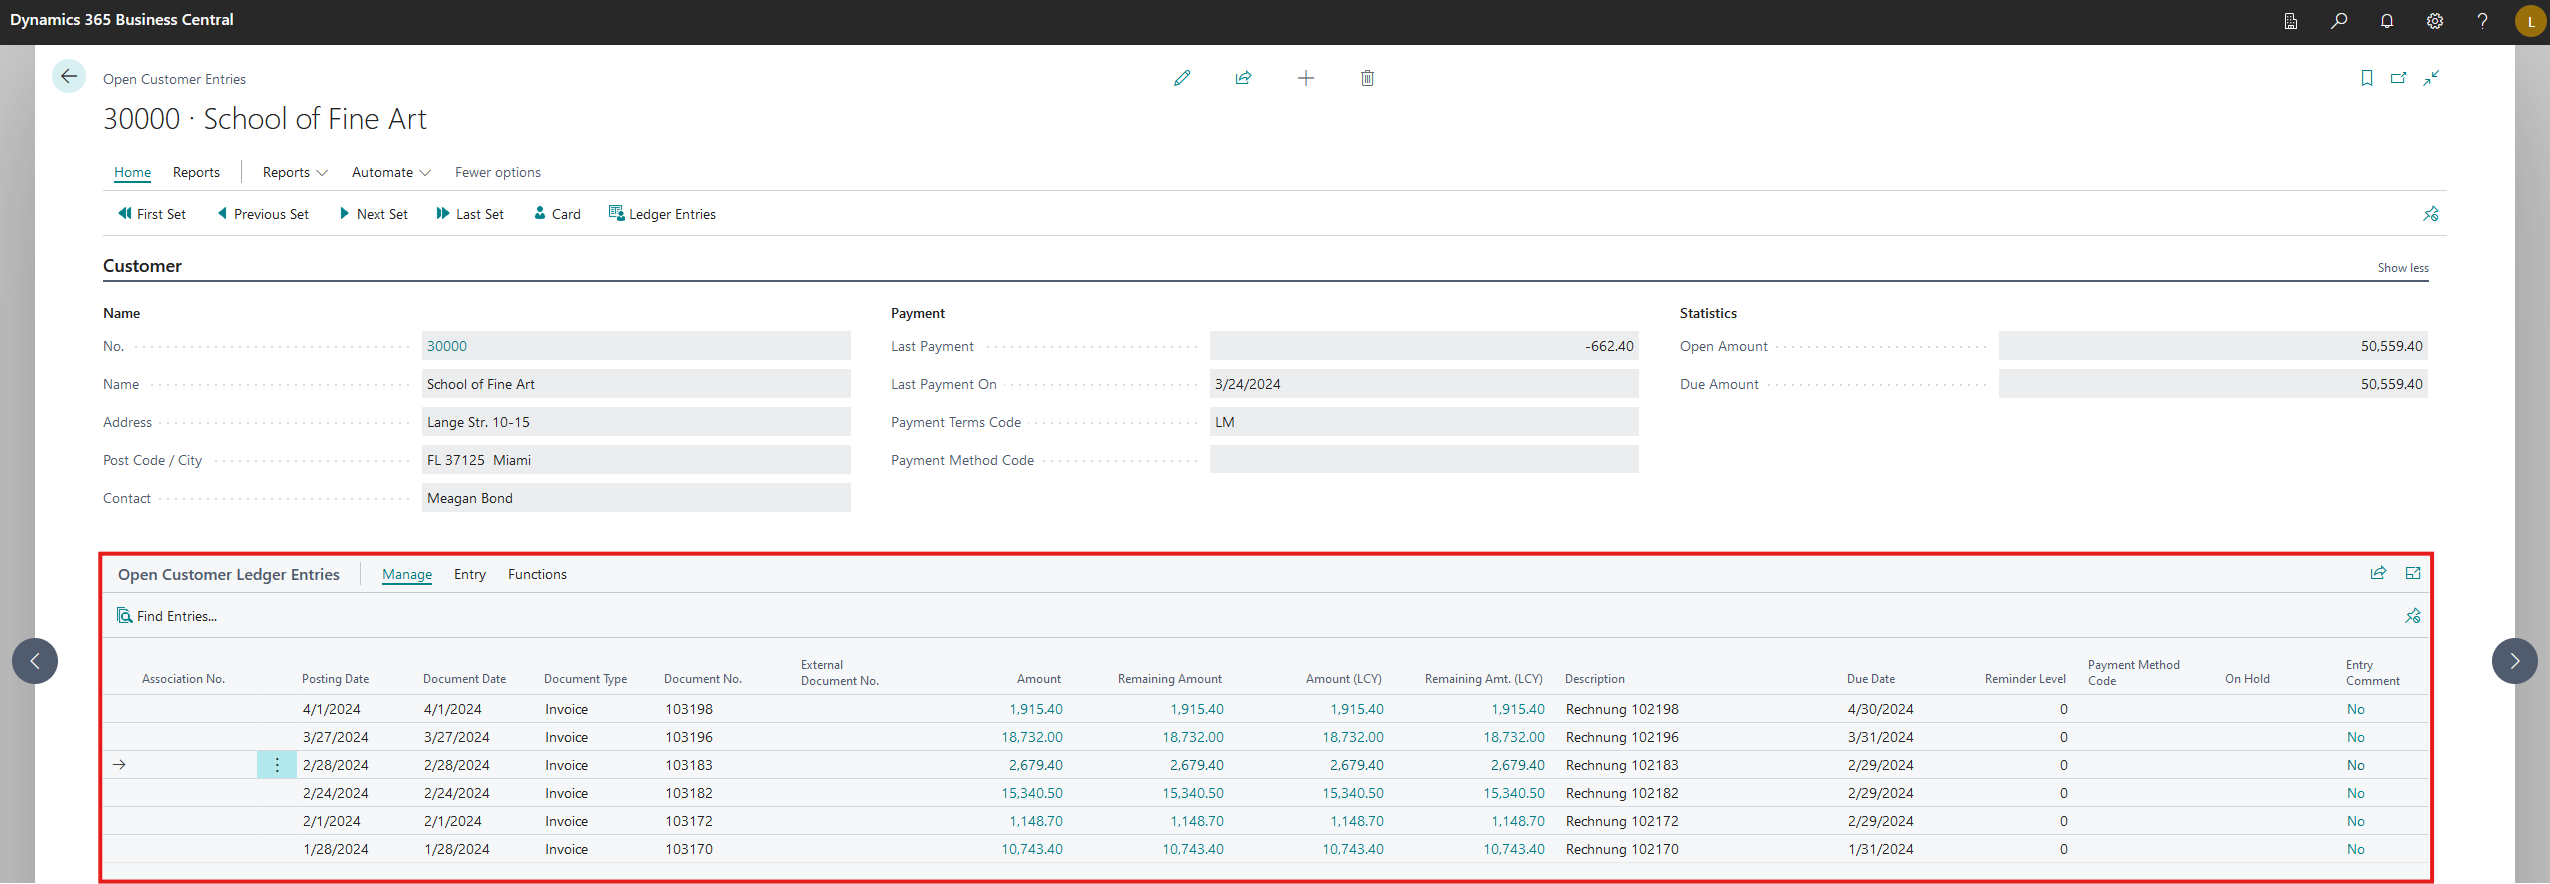Click the back arrow button
The image size is (2550, 884).
[68, 76]
